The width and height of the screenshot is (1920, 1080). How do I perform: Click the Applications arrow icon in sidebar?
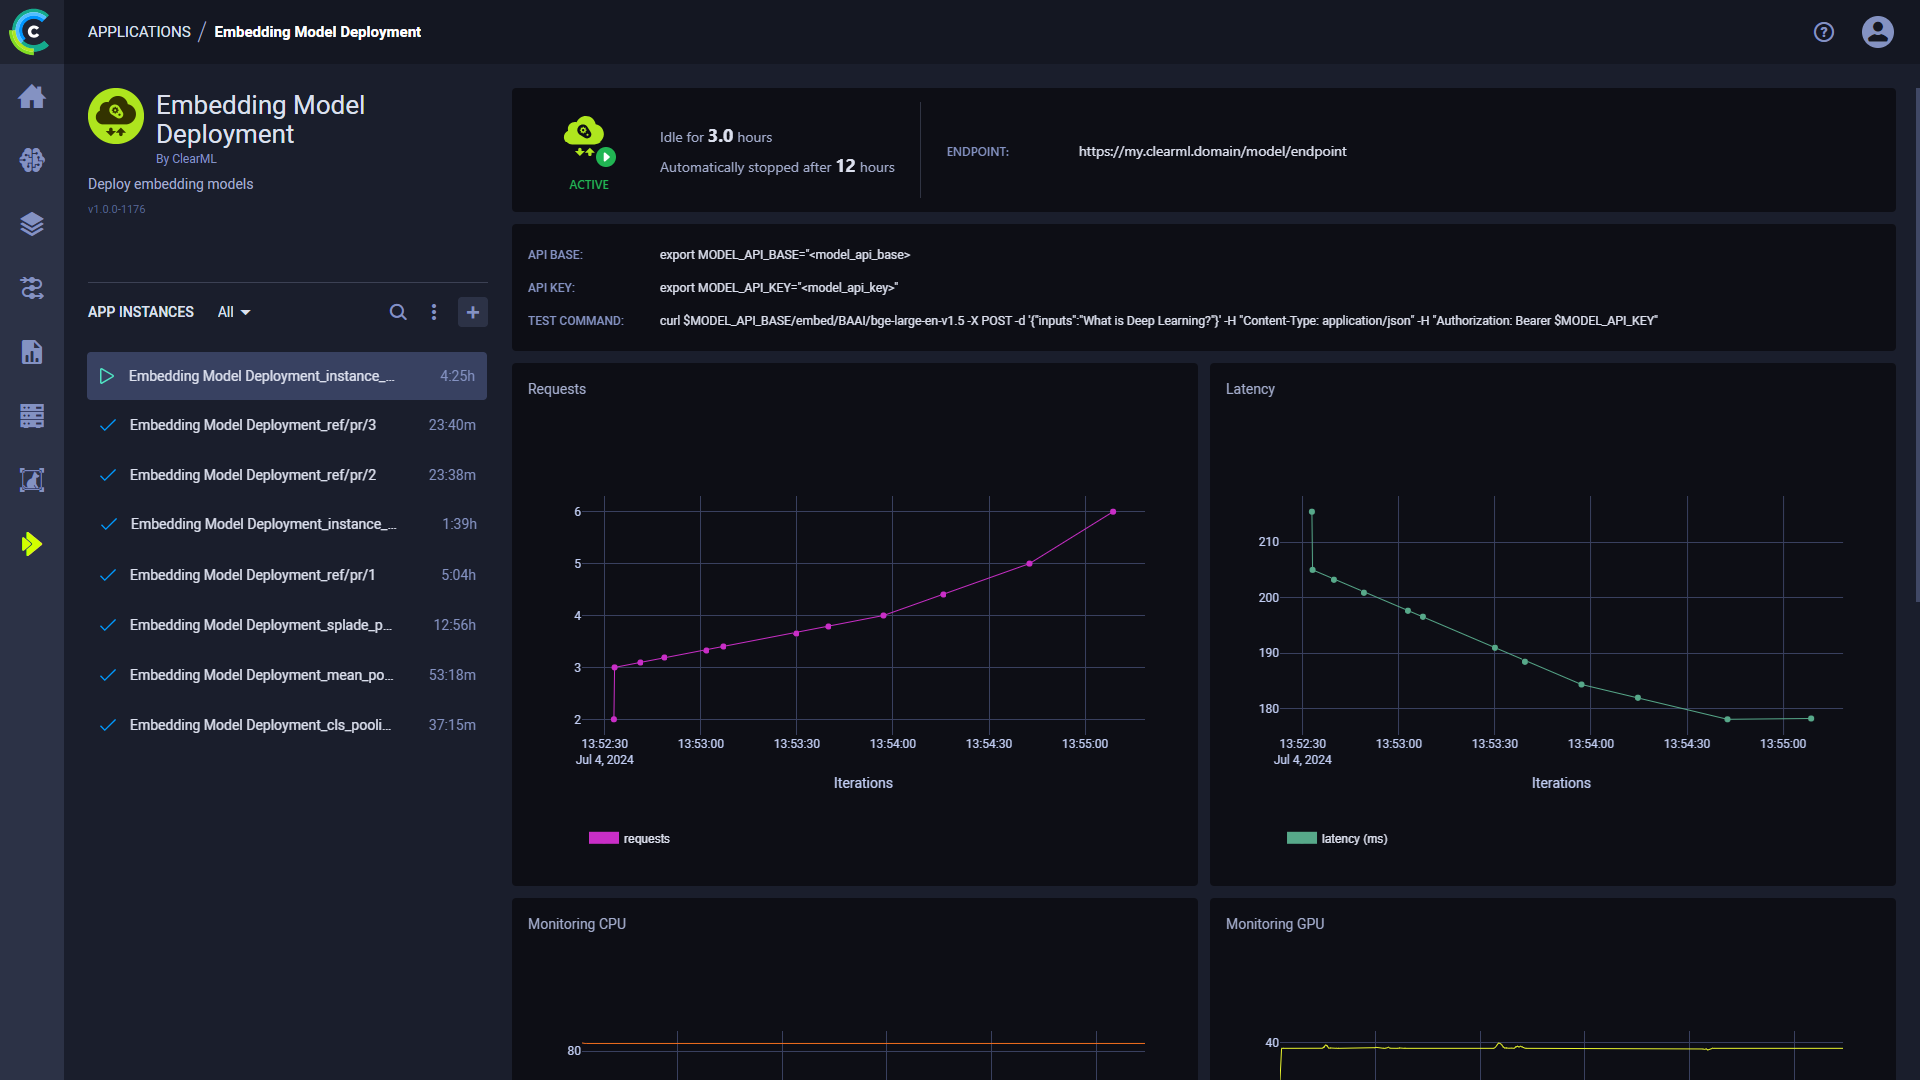pos(32,544)
